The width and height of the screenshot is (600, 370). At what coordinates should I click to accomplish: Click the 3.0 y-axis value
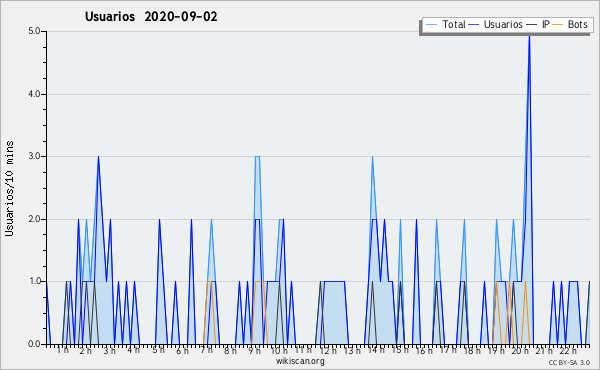[34, 156]
